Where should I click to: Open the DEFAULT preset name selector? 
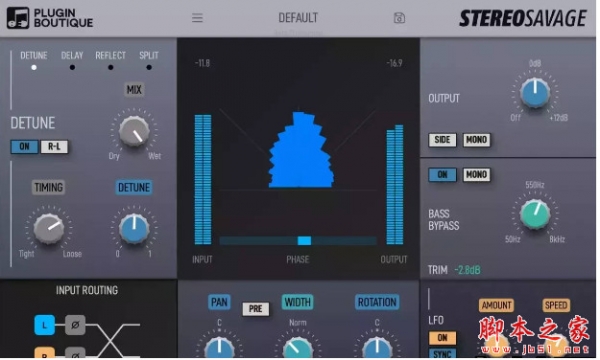click(x=298, y=18)
